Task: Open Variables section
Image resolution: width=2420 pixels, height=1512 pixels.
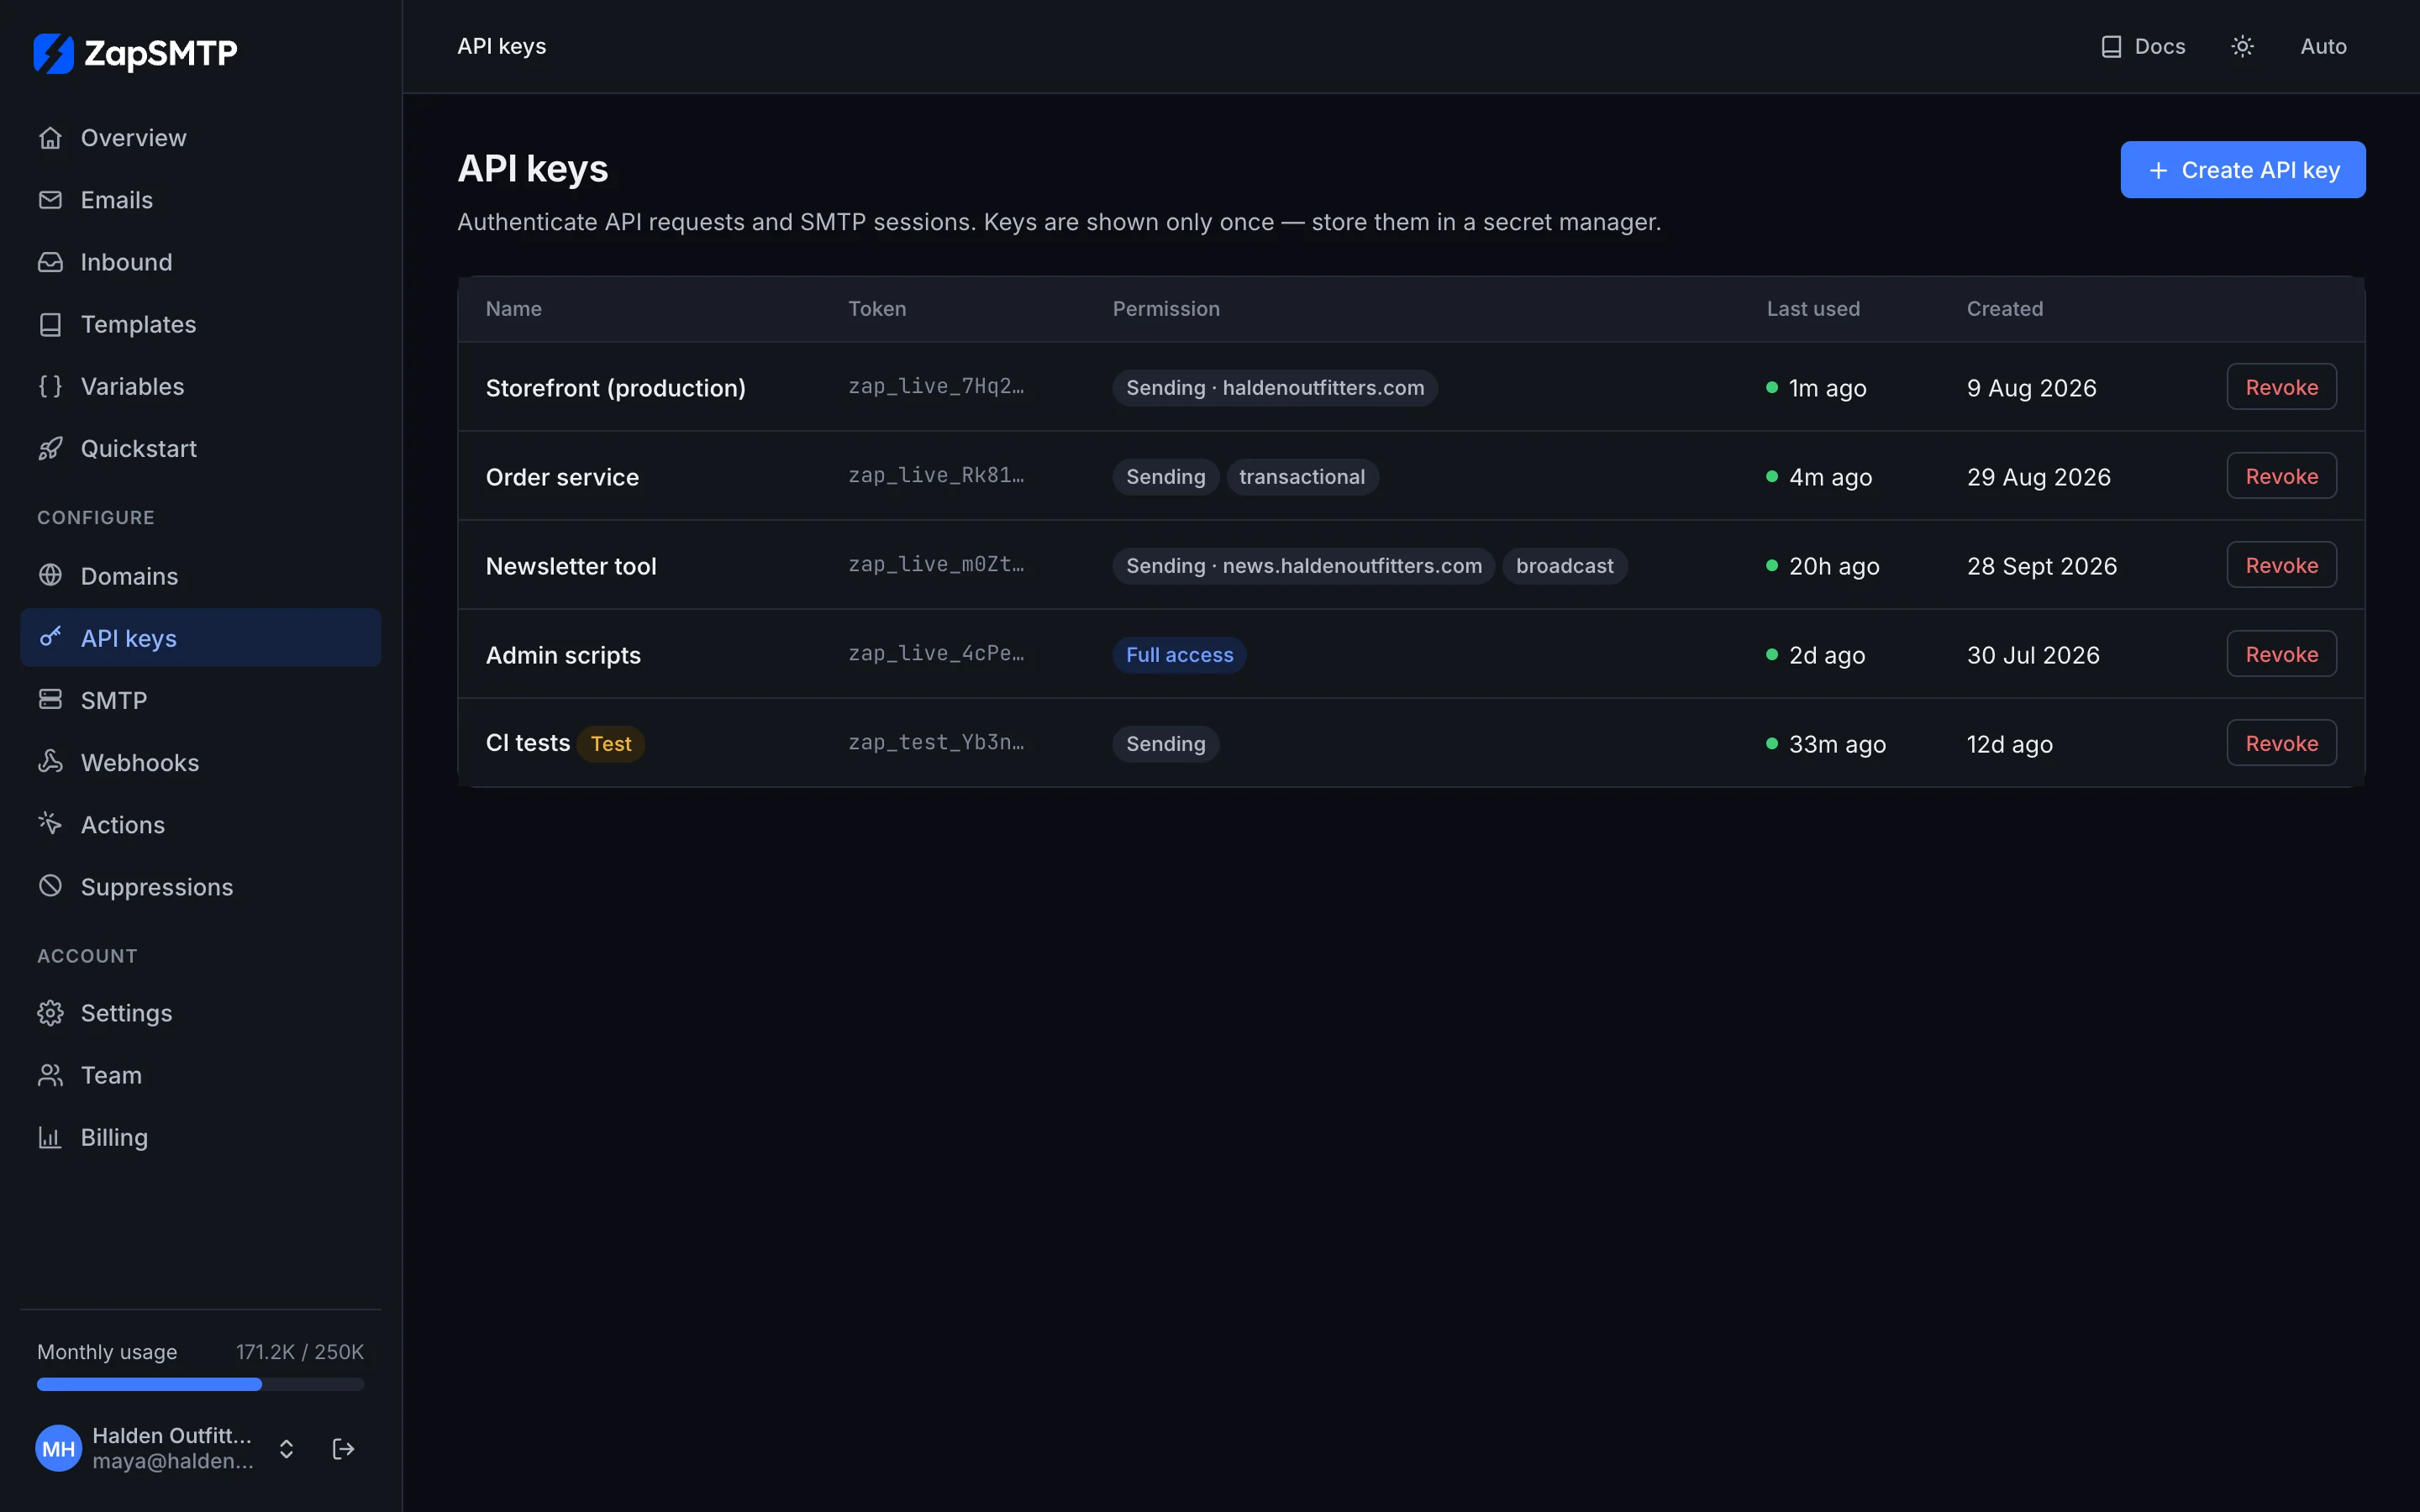Action: (x=200, y=386)
